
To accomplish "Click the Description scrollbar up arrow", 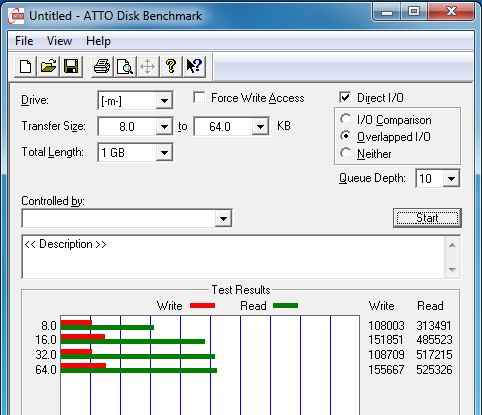I will click(x=452, y=245).
